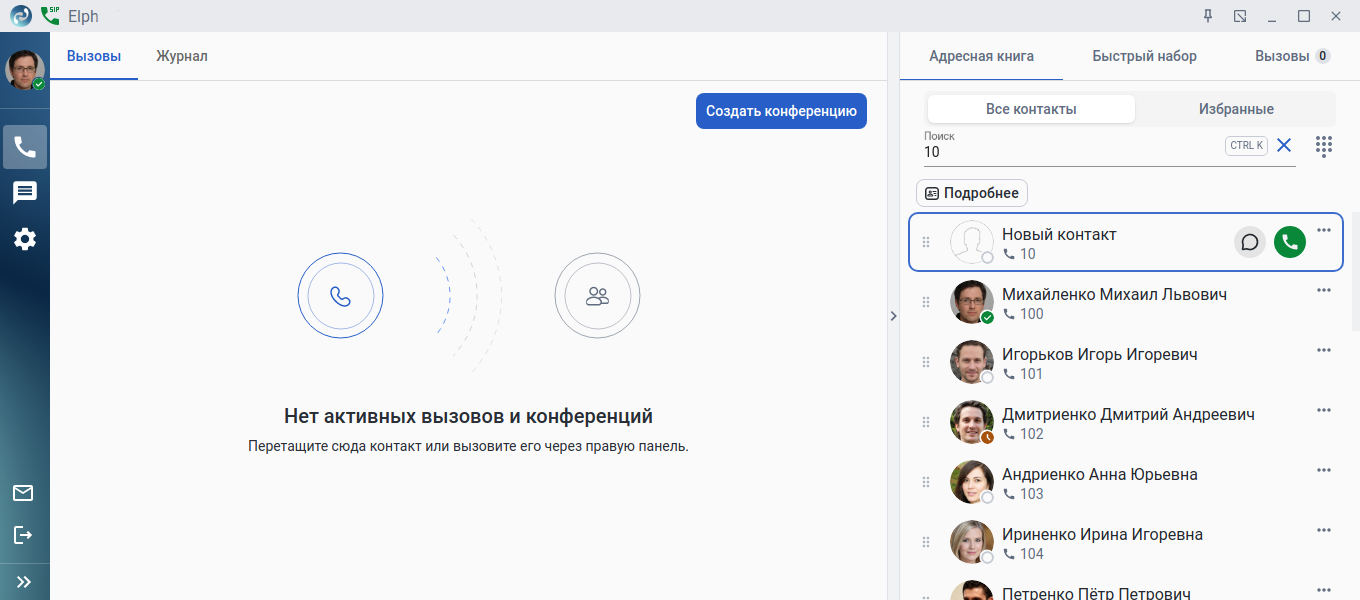1360x600 pixels.
Task: Click the Подробнее button
Action: (x=972, y=193)
